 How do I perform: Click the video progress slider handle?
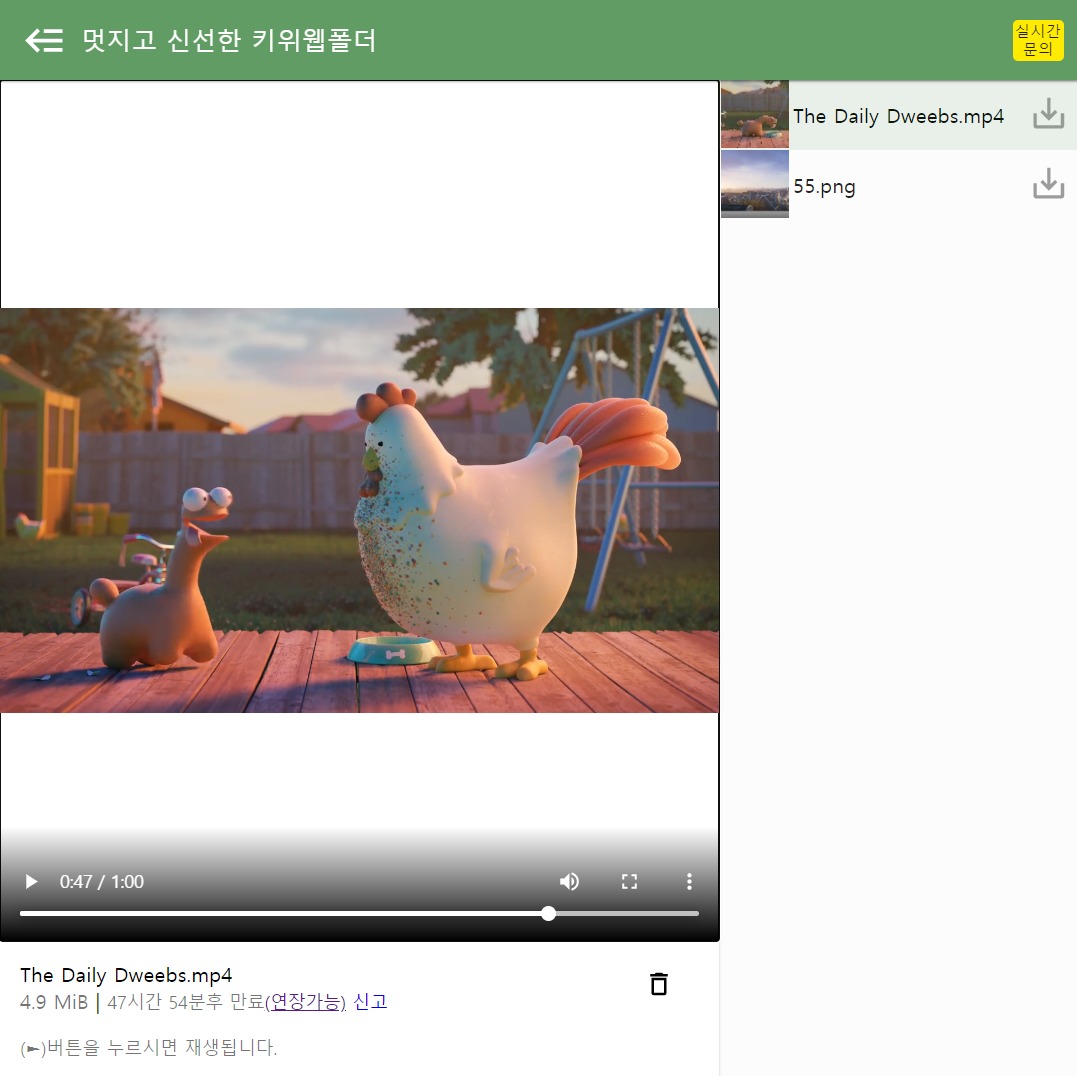548,914
